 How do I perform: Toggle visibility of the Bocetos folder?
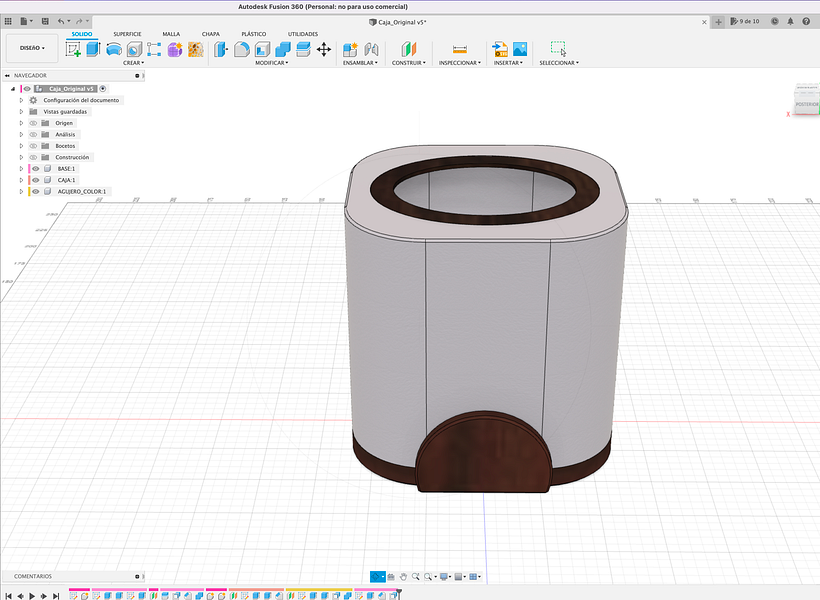click(x=33, y=146)
